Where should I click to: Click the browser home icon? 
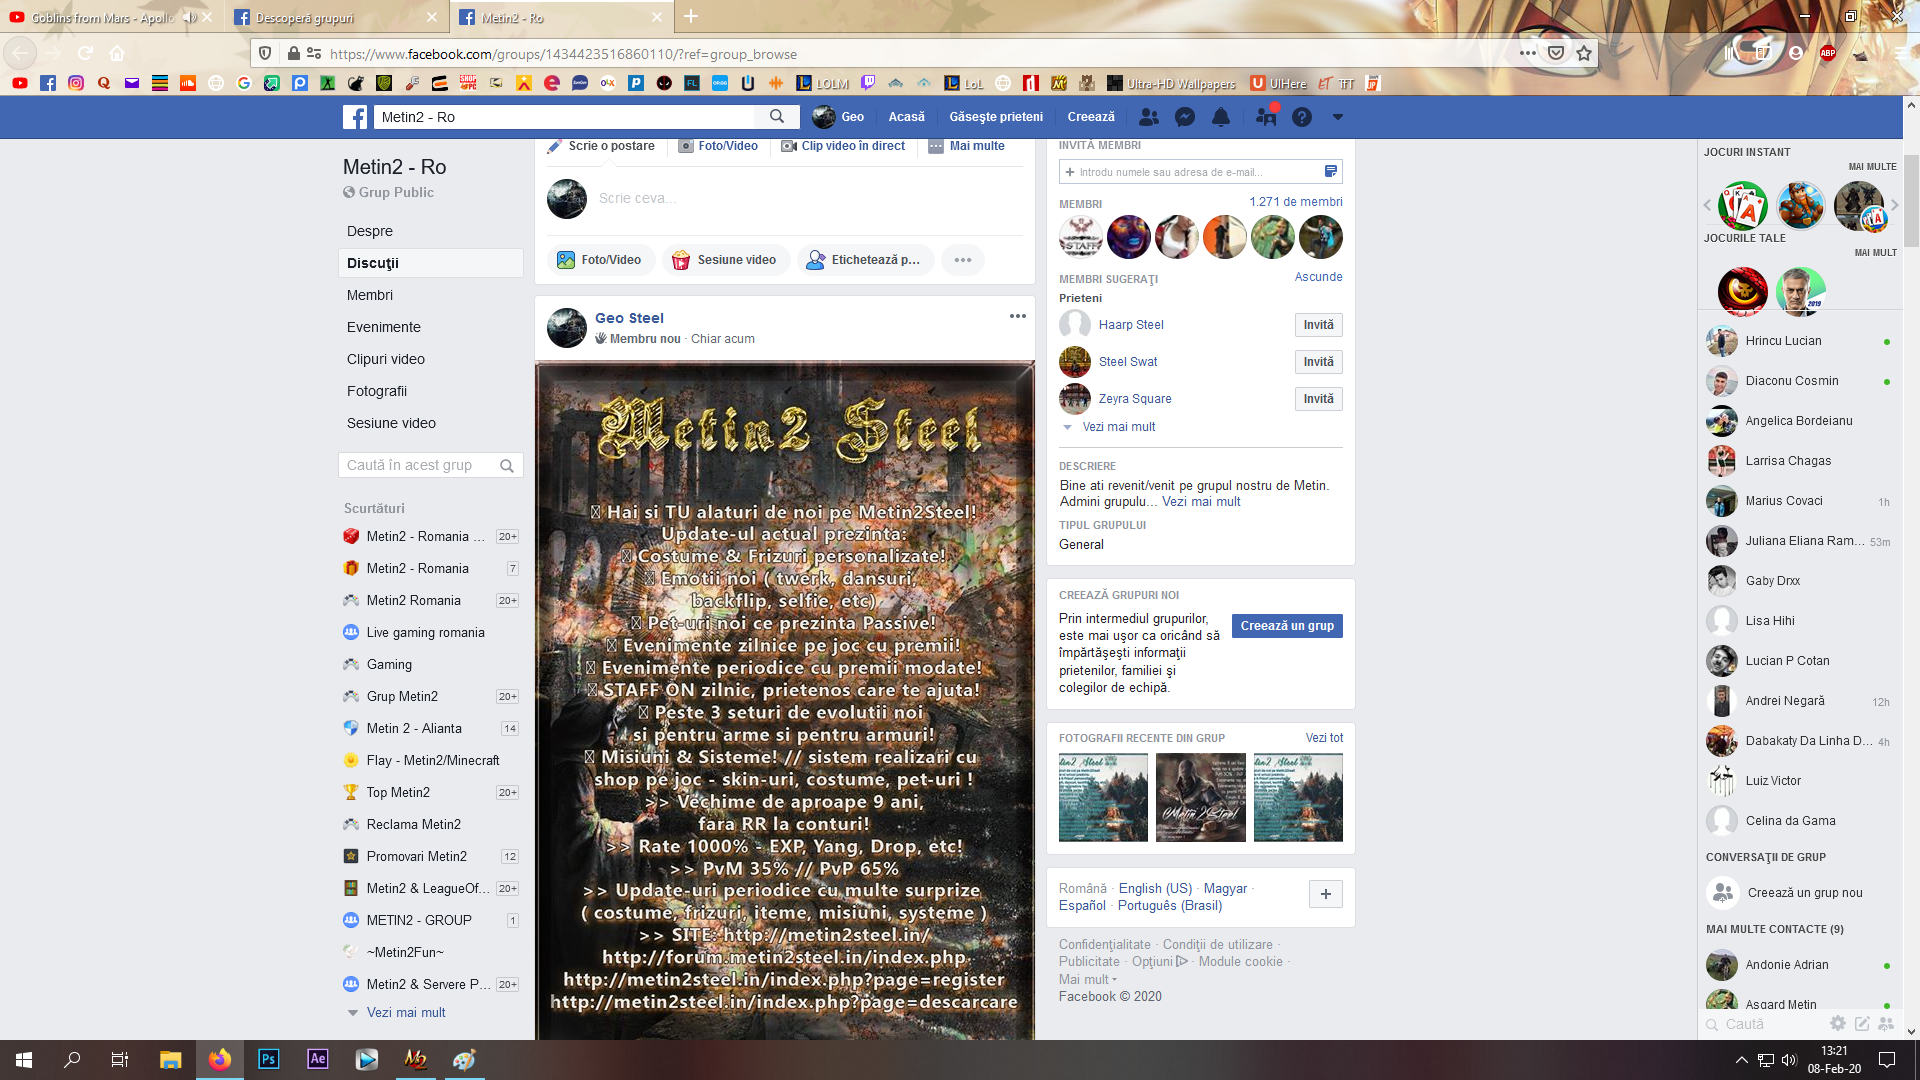(x=117, y=53)
